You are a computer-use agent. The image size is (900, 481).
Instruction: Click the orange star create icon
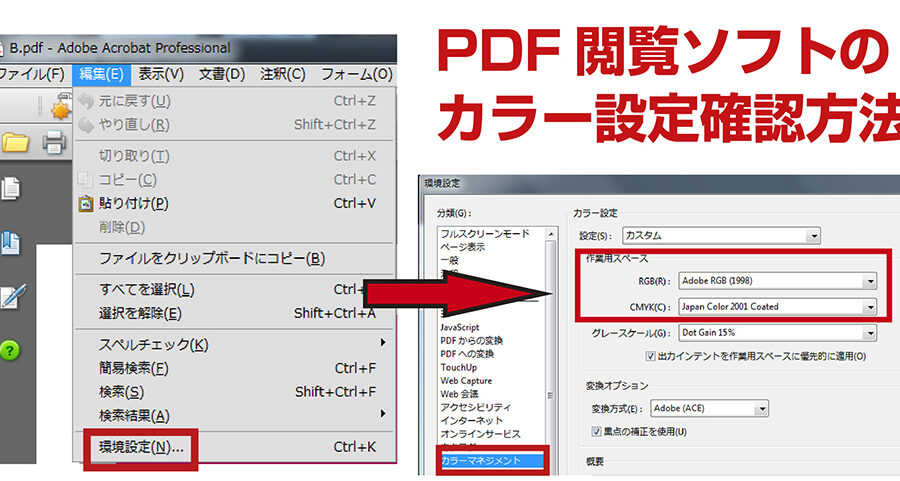pos(60,106)
